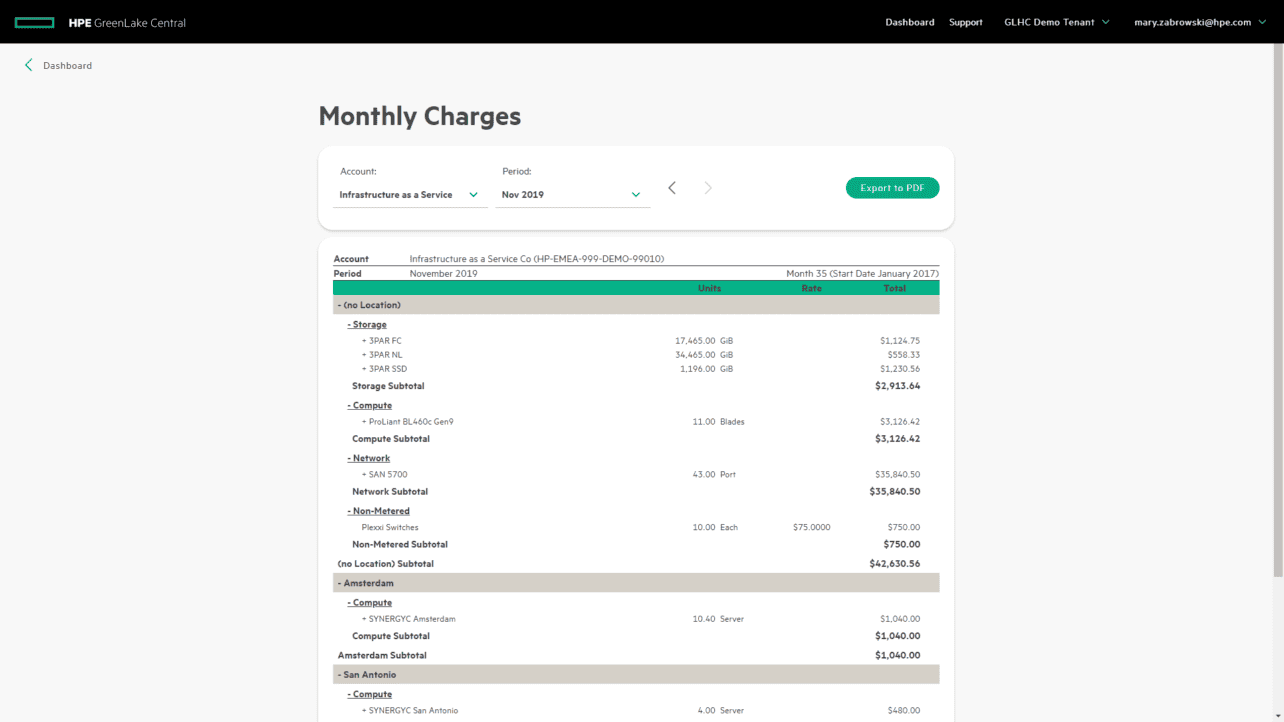The image size is (1284, 722).
Task: Click the Network Subtotal $35,840.50 amount
Action: point(895,492)
